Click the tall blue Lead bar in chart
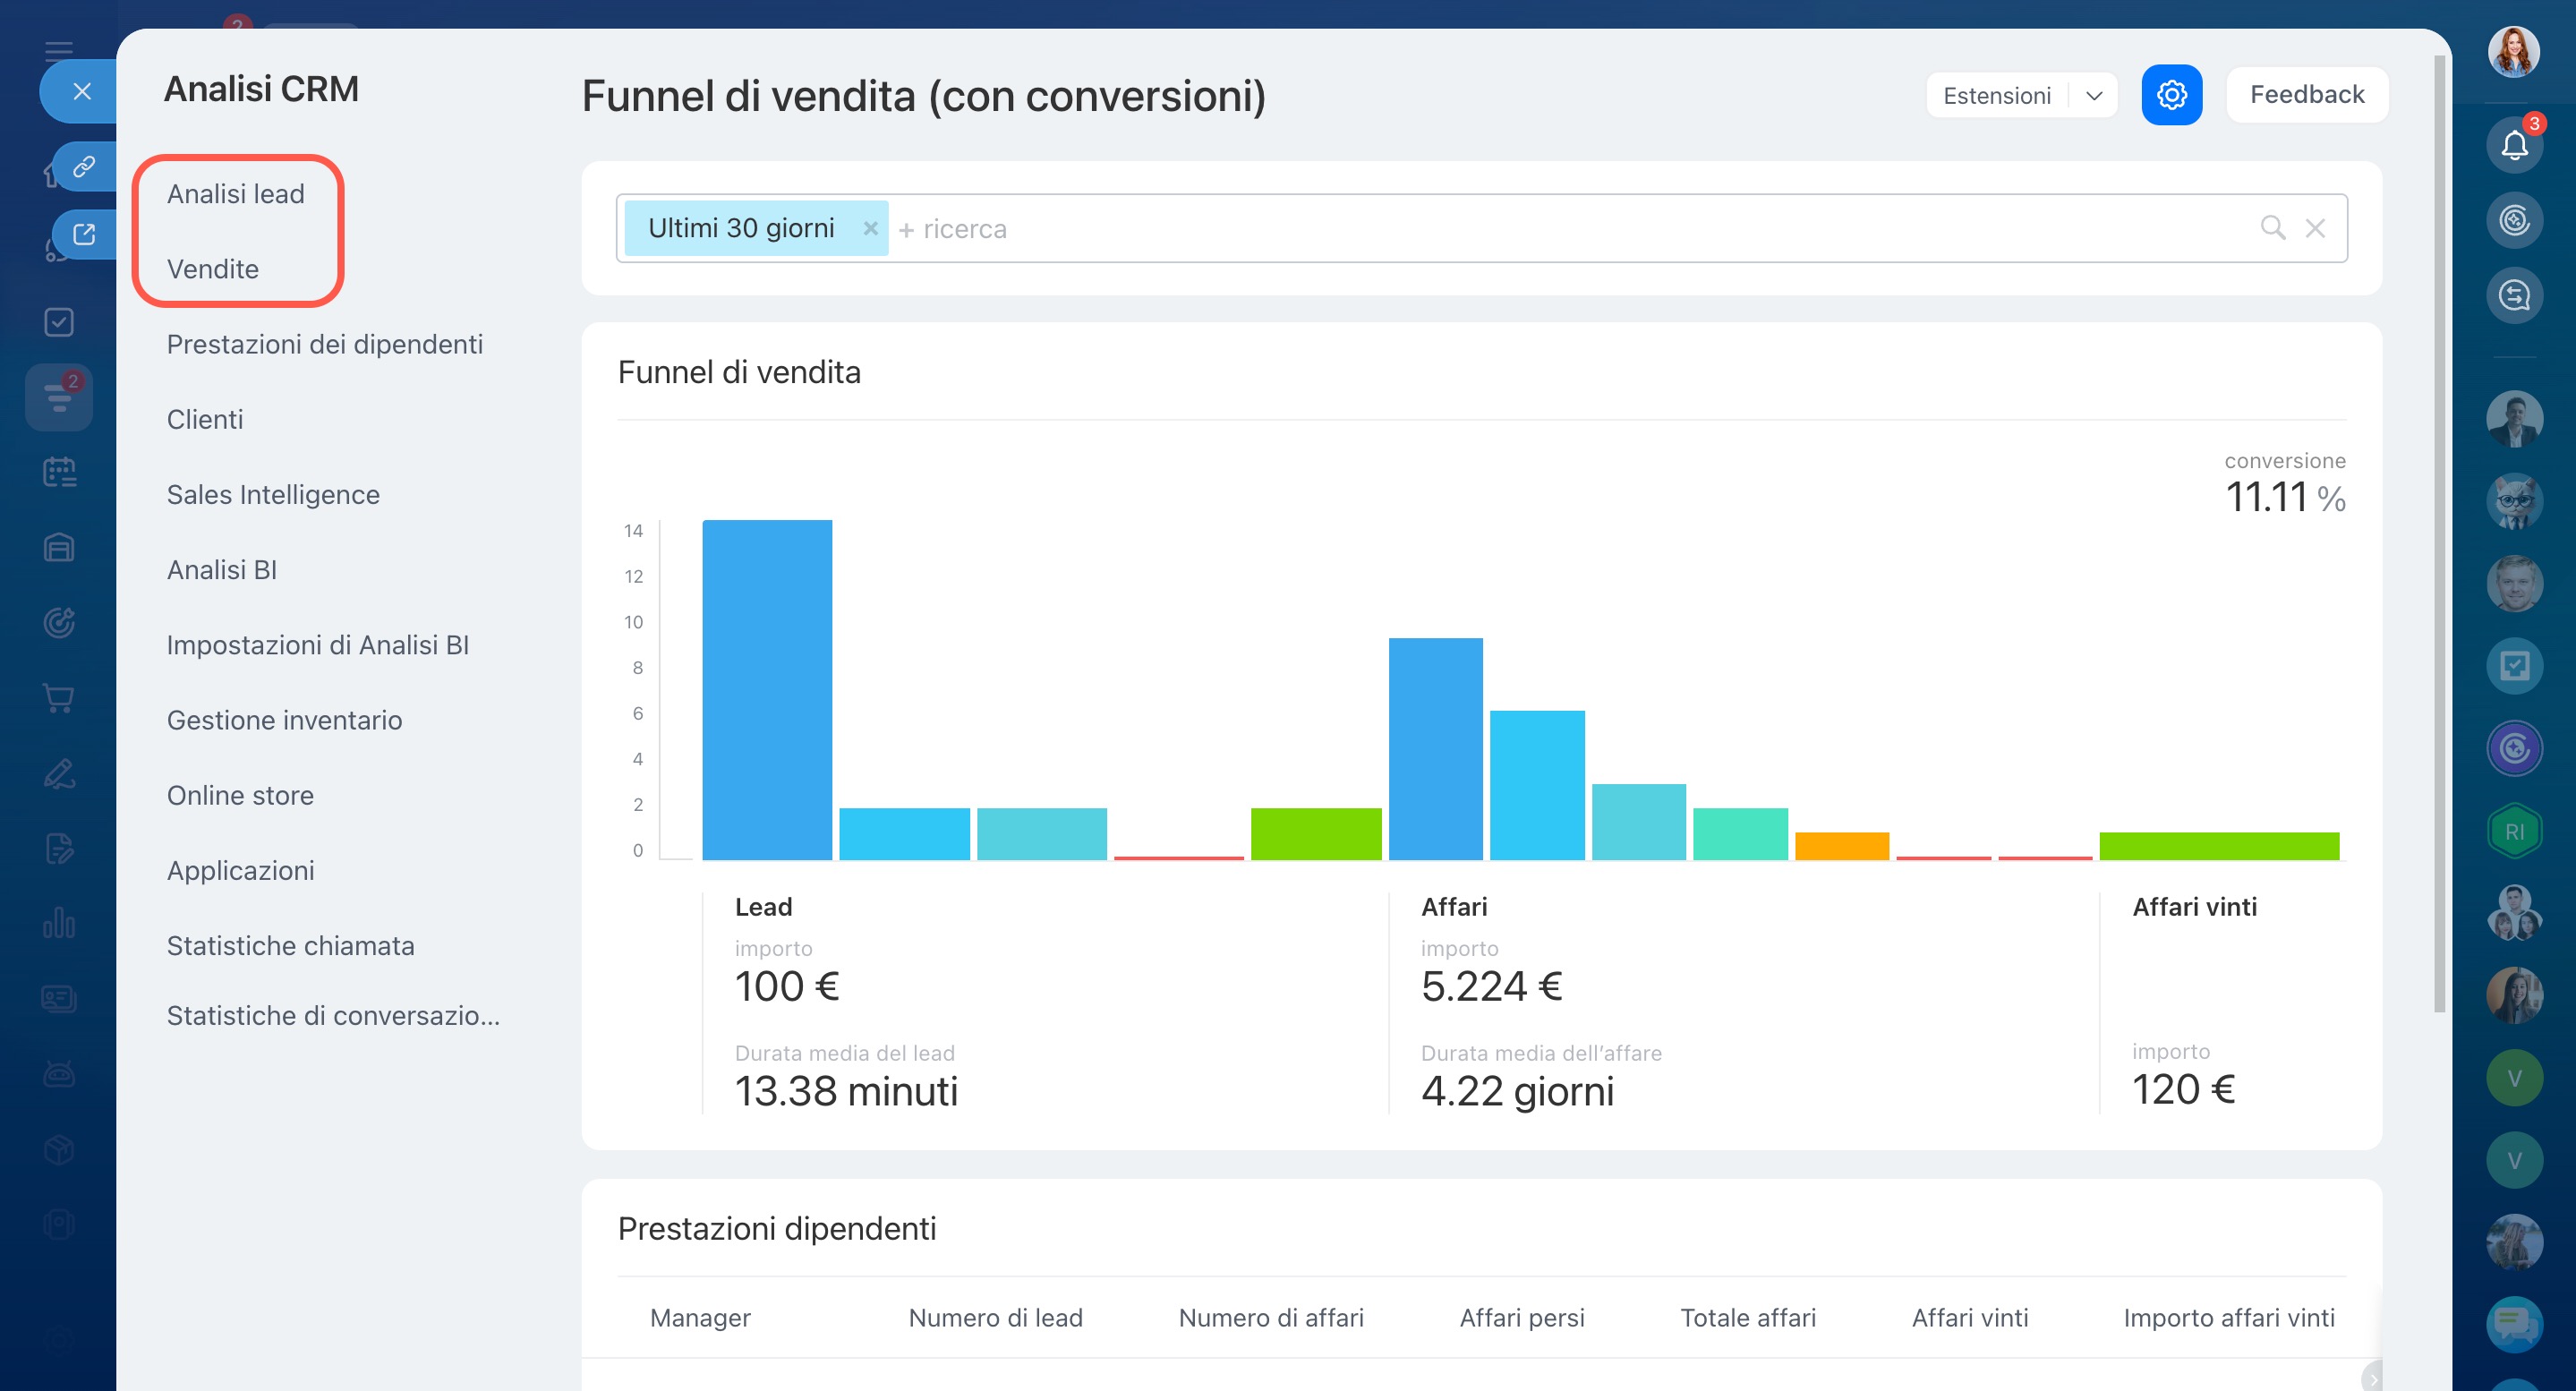2576x1391 pixels. (766, 688)
